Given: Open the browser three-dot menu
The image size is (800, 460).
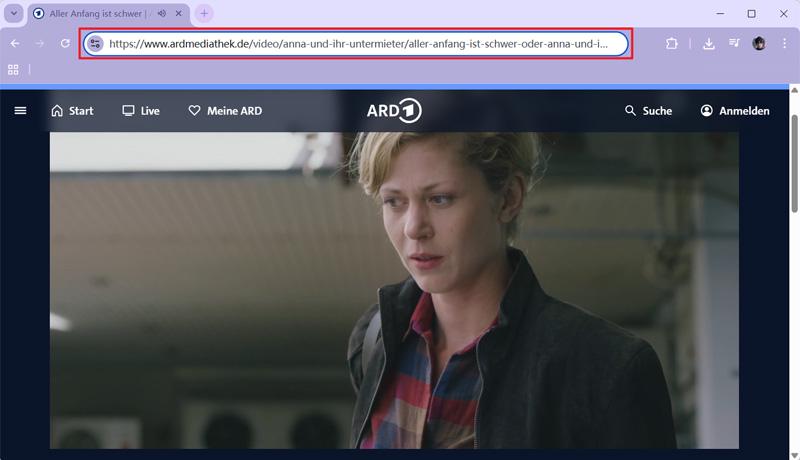Looking at the screenshot, I should pyautogui.click(x=783, y=44).
